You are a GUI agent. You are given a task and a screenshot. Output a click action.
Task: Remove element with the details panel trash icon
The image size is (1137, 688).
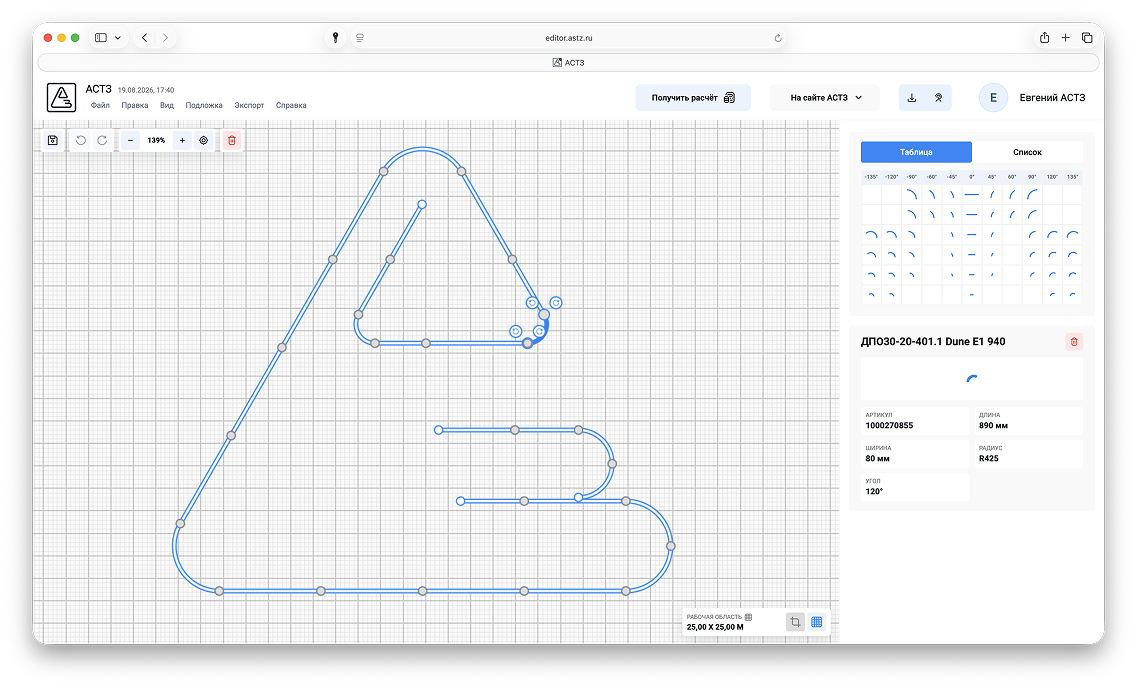click(x=1074, y=341)
